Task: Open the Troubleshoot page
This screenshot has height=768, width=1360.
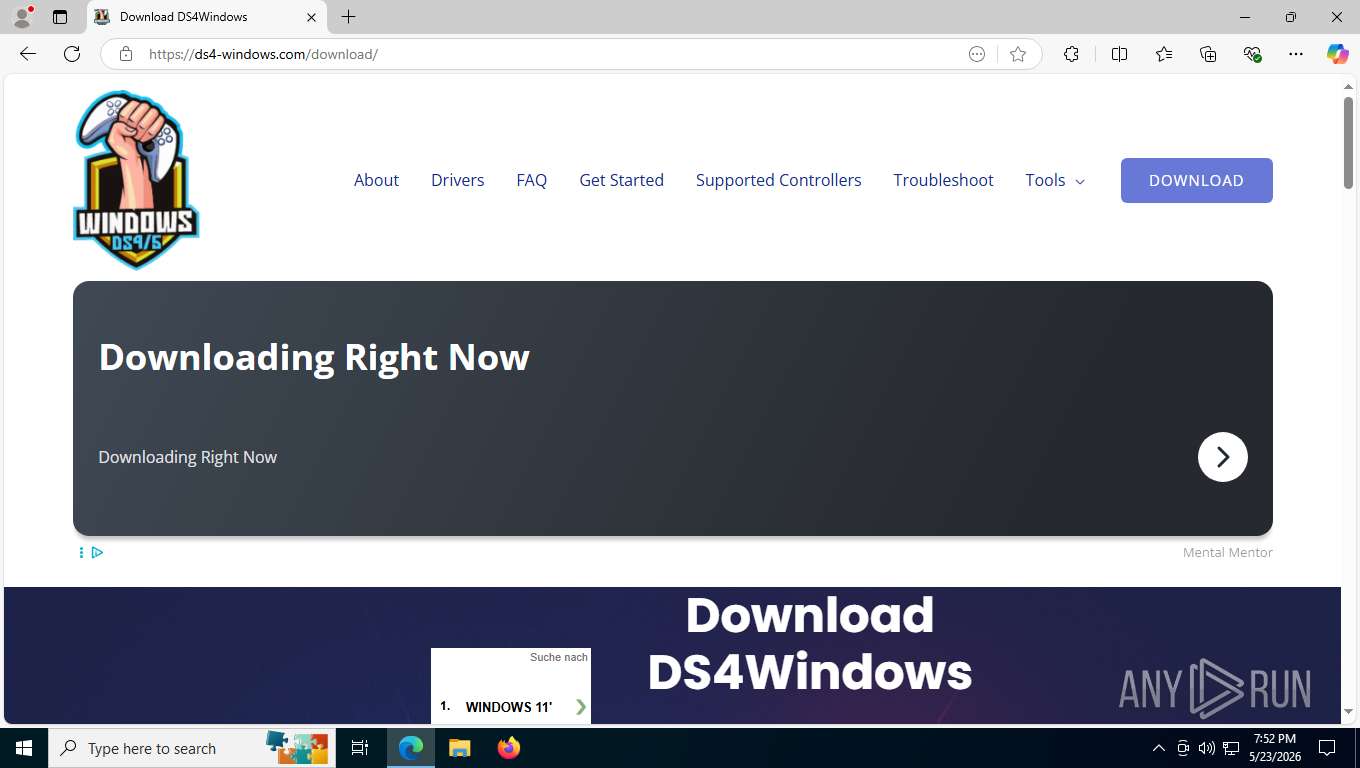Action: [943, 180]
